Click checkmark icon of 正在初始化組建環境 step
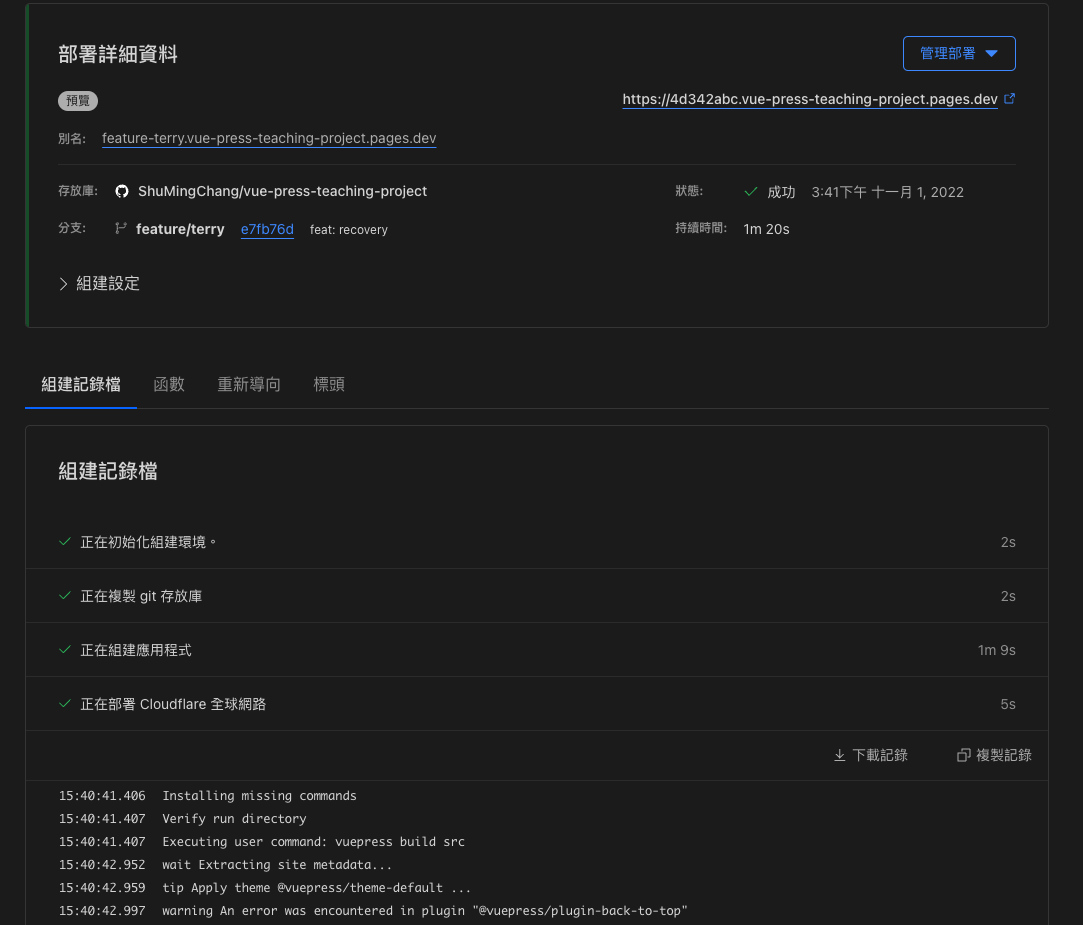 pos(65,542)
